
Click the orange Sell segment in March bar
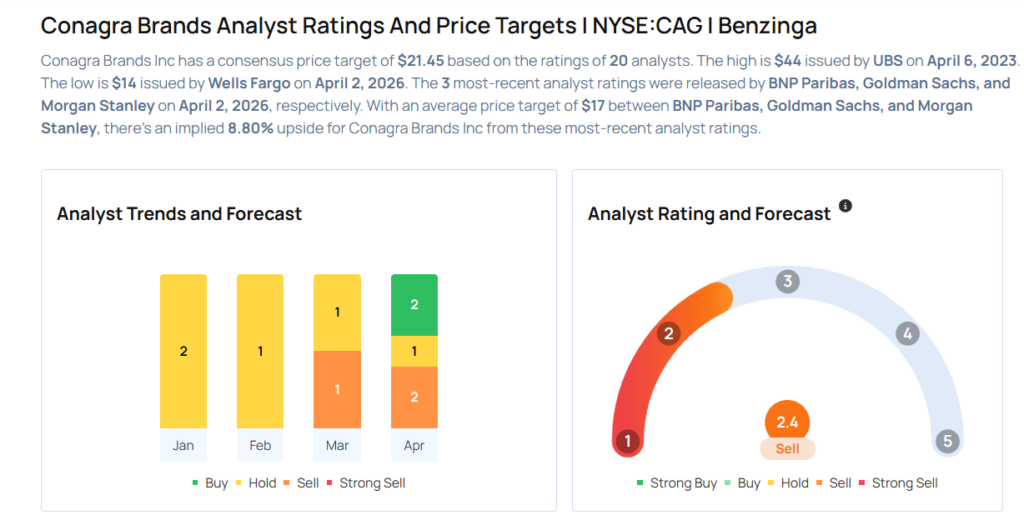(x=337, y=389)
